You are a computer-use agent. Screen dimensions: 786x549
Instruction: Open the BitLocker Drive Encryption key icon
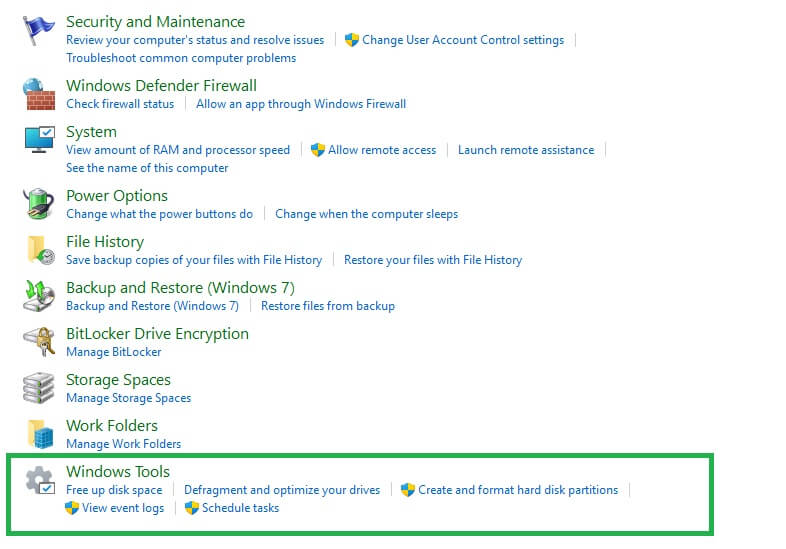(39, 342)
